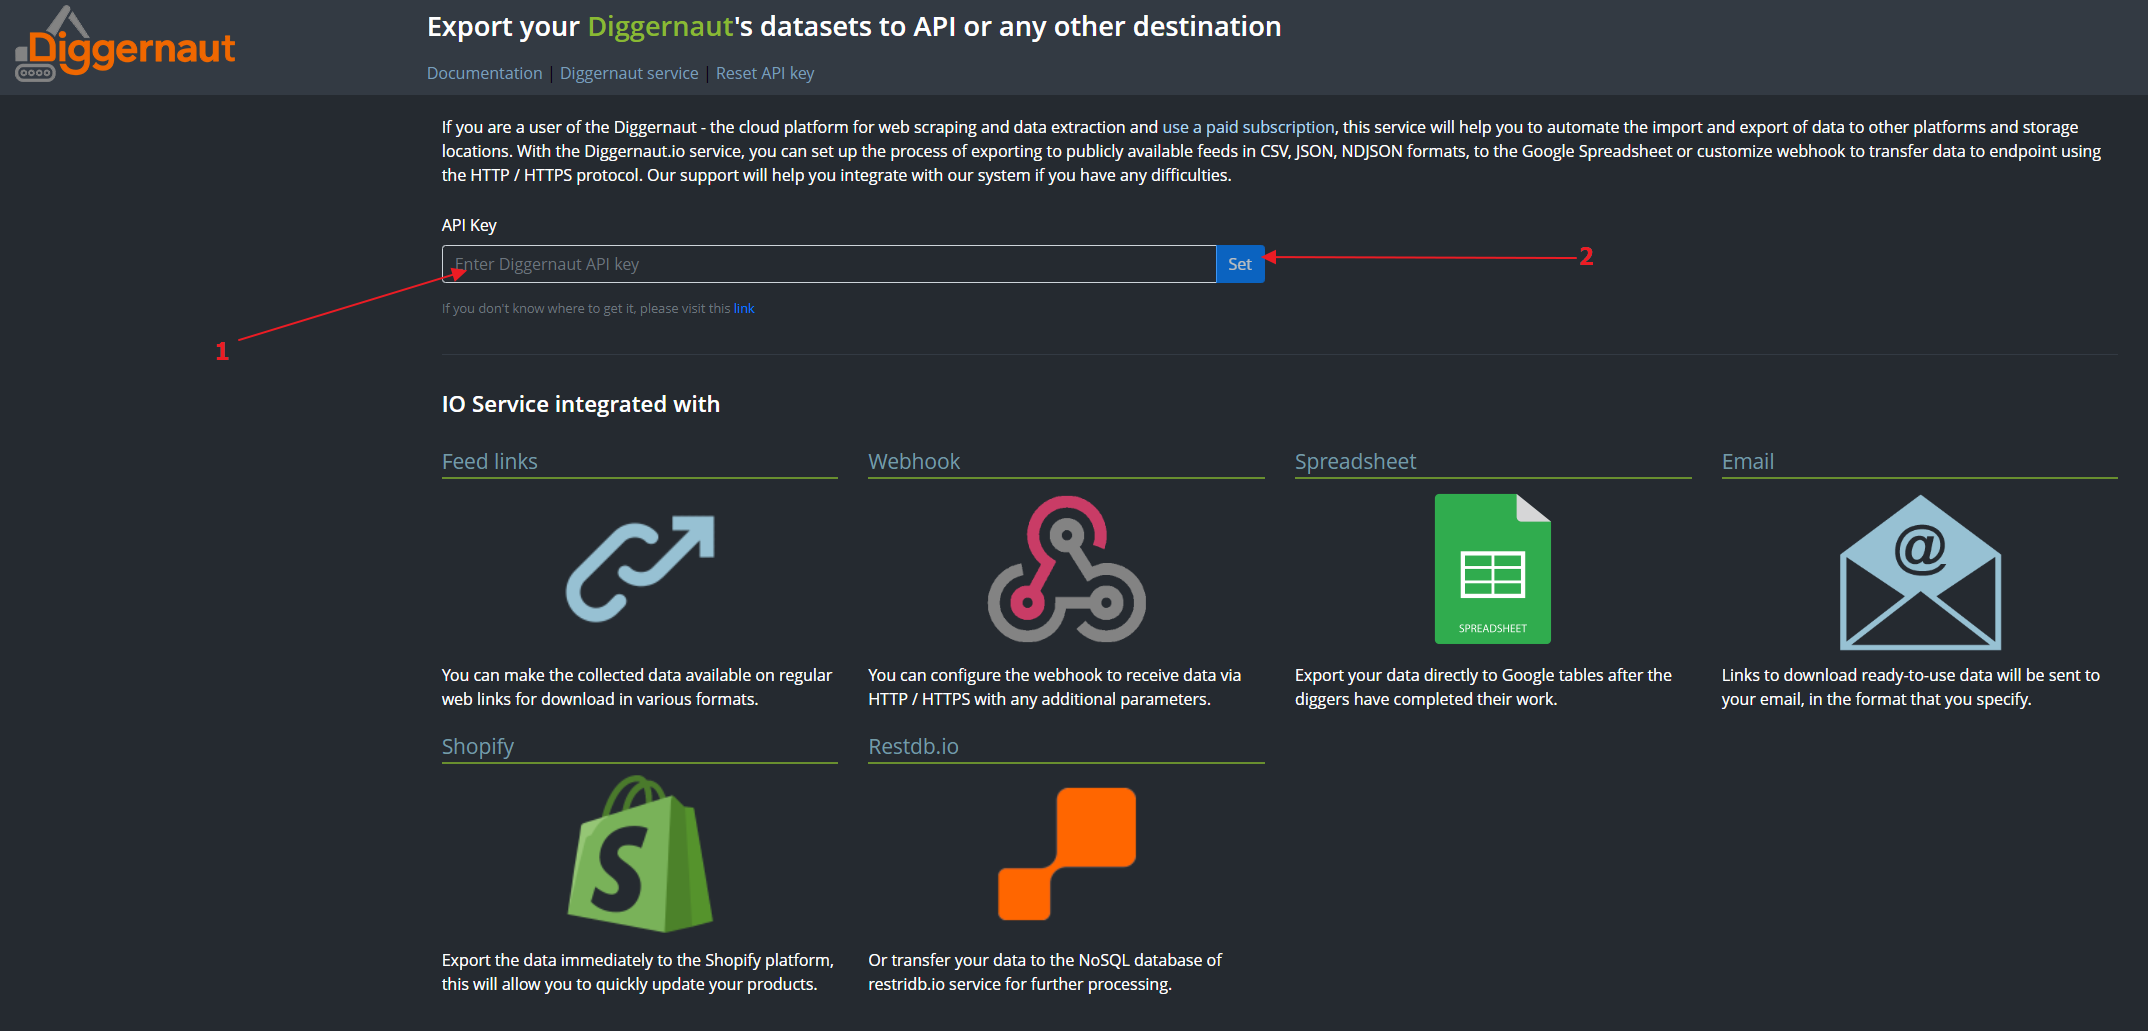
Task: Open the Webhook heading
Action: click(x=914, y=461)
